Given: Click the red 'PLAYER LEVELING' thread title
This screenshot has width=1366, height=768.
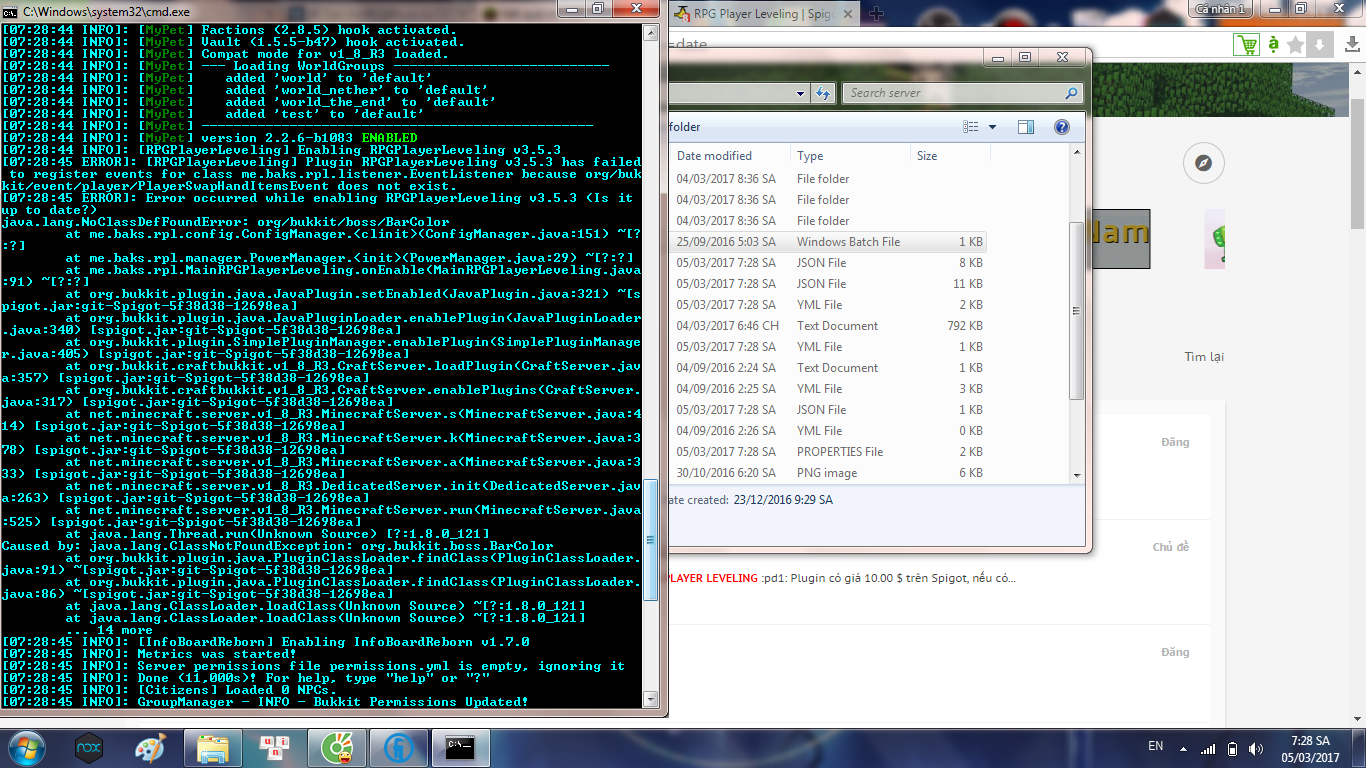Looking at the screenshot, I should (x=711, y=578).
